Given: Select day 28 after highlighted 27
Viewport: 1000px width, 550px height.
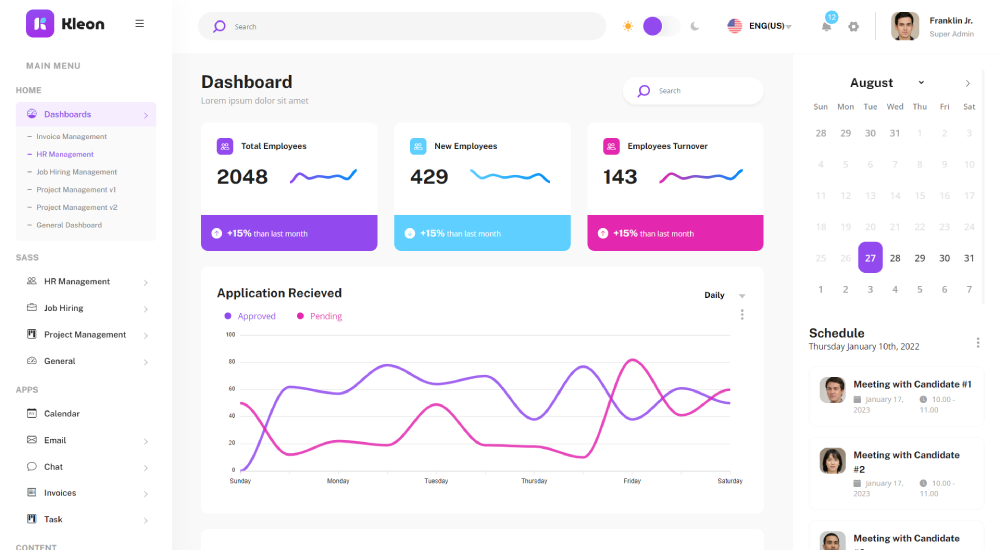Looking at the screenshot, I should point(895,258).
